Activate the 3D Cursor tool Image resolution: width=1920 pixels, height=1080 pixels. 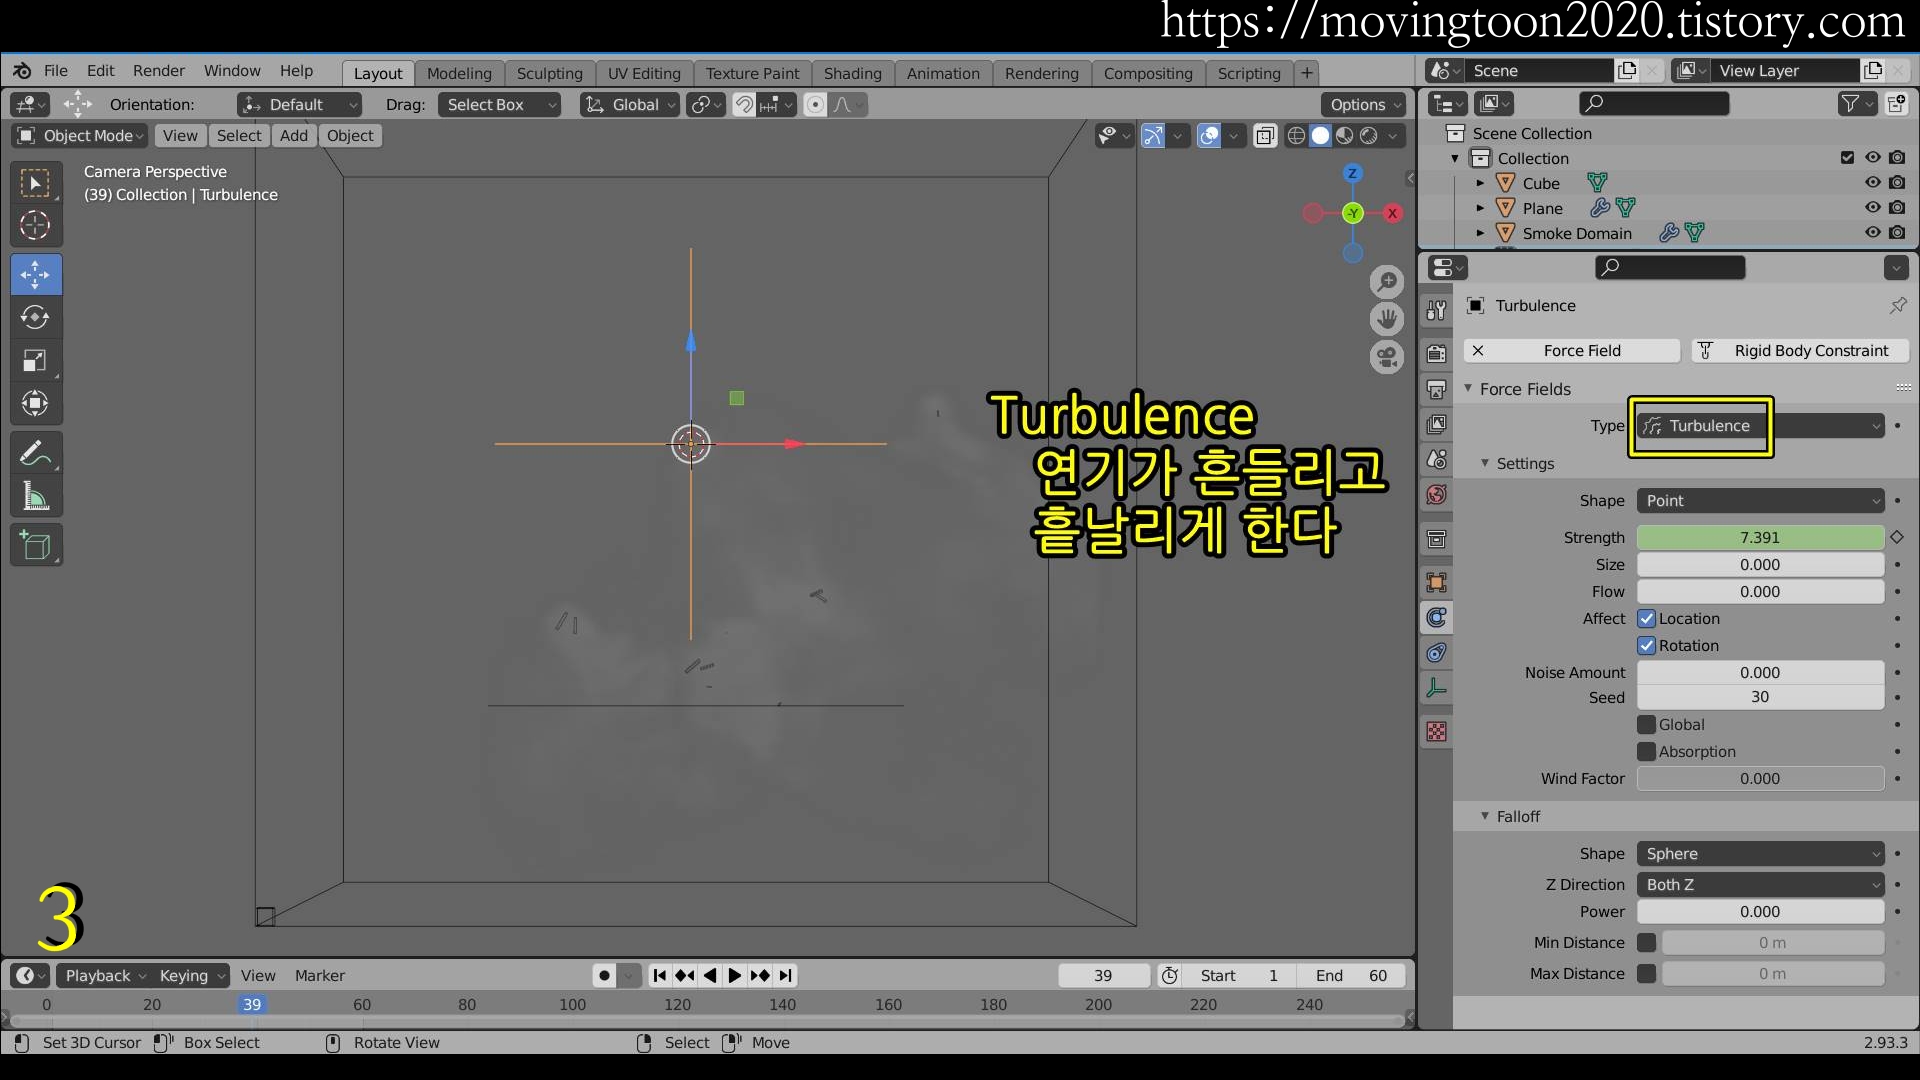[x=36, y=226]
